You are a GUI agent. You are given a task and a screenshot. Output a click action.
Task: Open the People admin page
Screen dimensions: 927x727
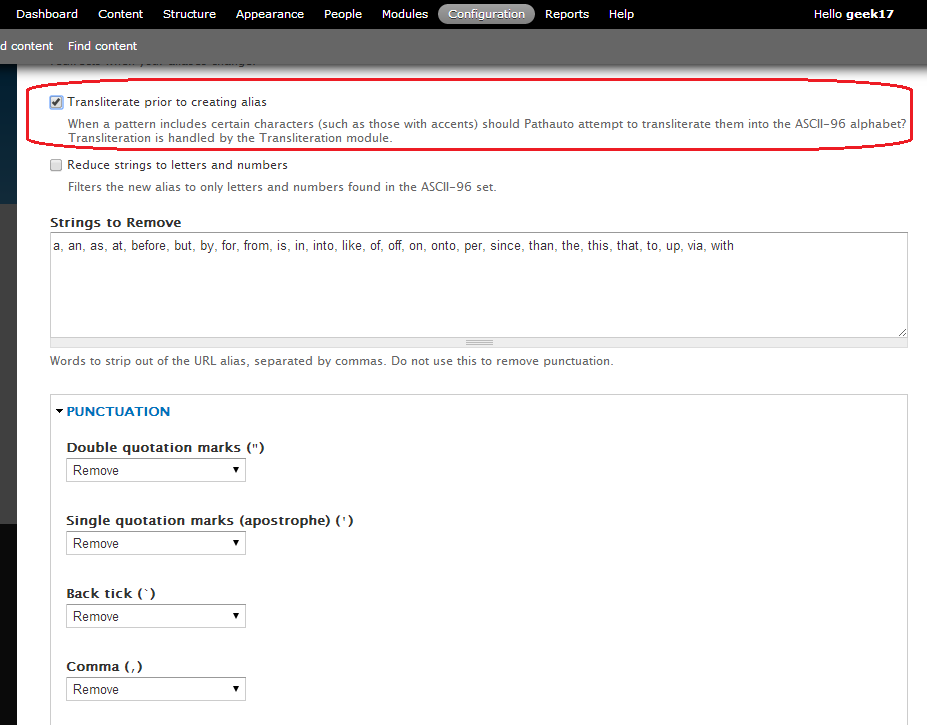343,14
